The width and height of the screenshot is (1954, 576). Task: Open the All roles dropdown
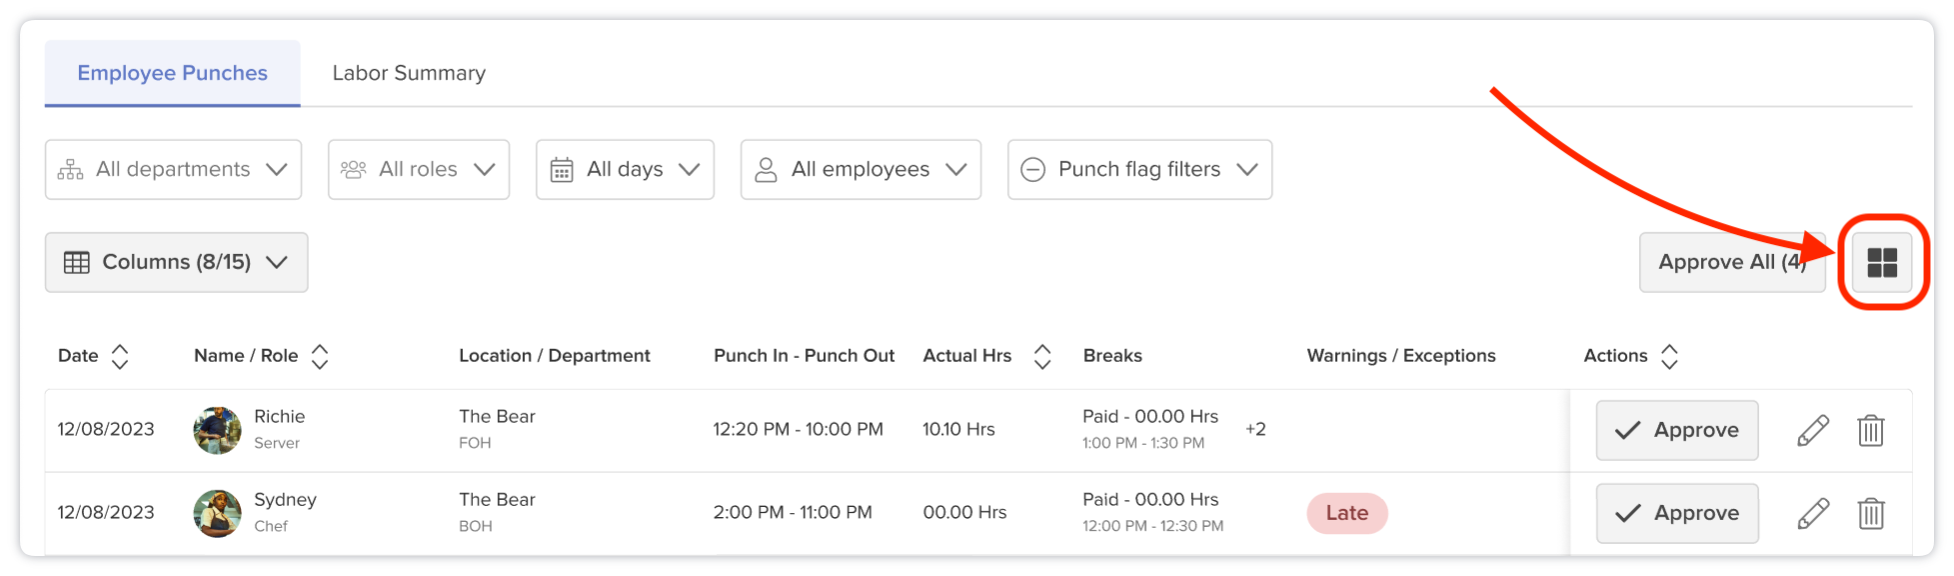(419, 169)
